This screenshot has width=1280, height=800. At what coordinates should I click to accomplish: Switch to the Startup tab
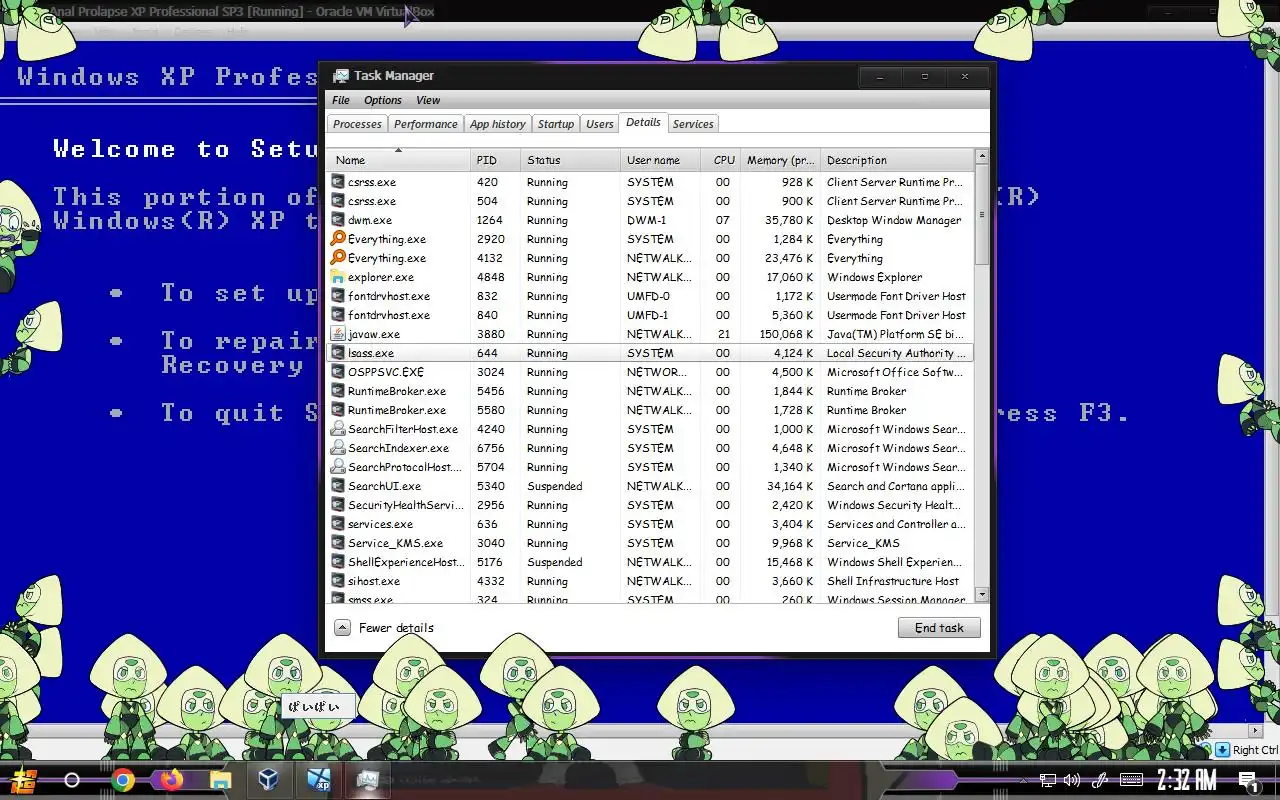[555, 124]
